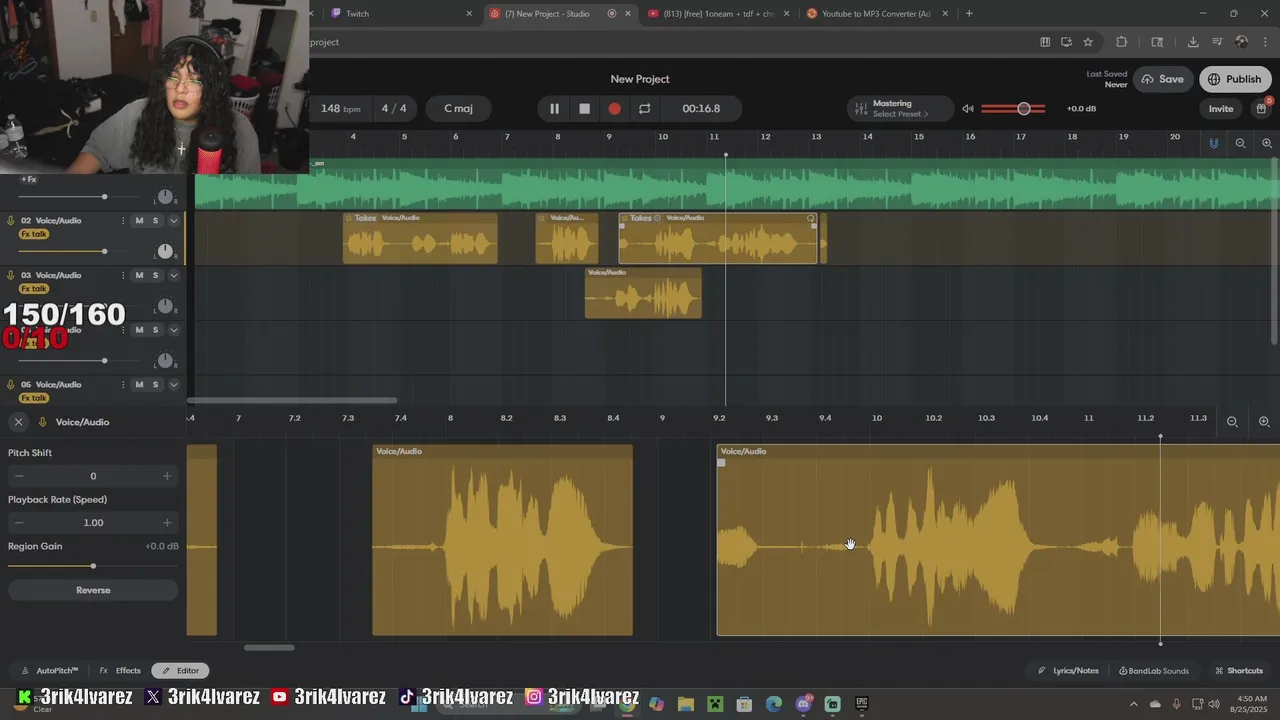1280x720 pixels.
Task: Zoom in the main timeline
Action: [1266, 143]
